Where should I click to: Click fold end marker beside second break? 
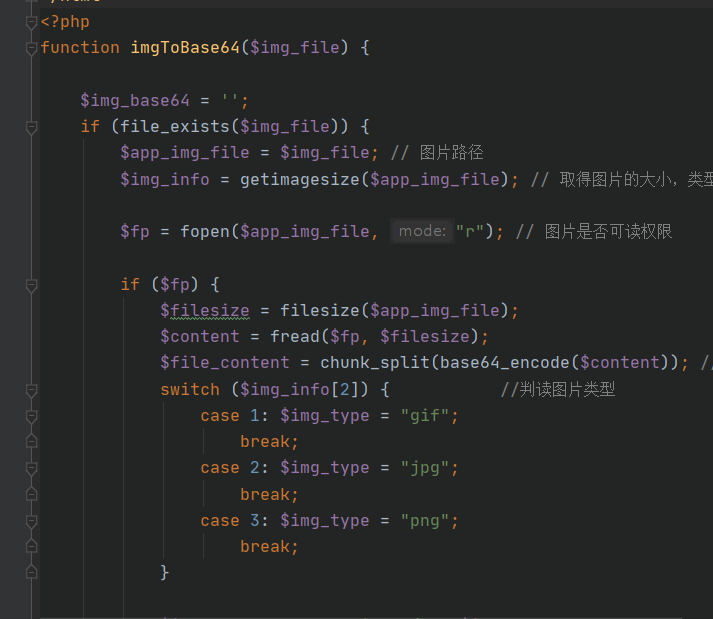pyautogui.click(x=31, y=494)
